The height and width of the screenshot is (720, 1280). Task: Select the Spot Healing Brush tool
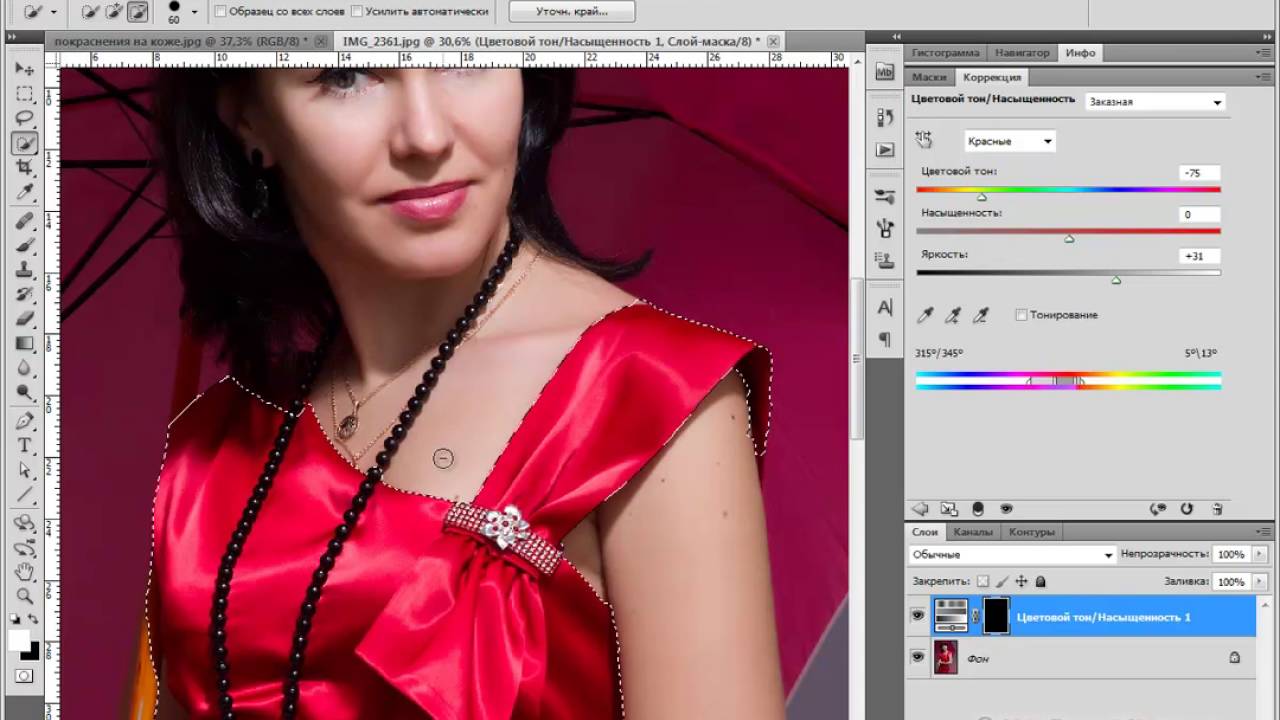tap(25, 221)
